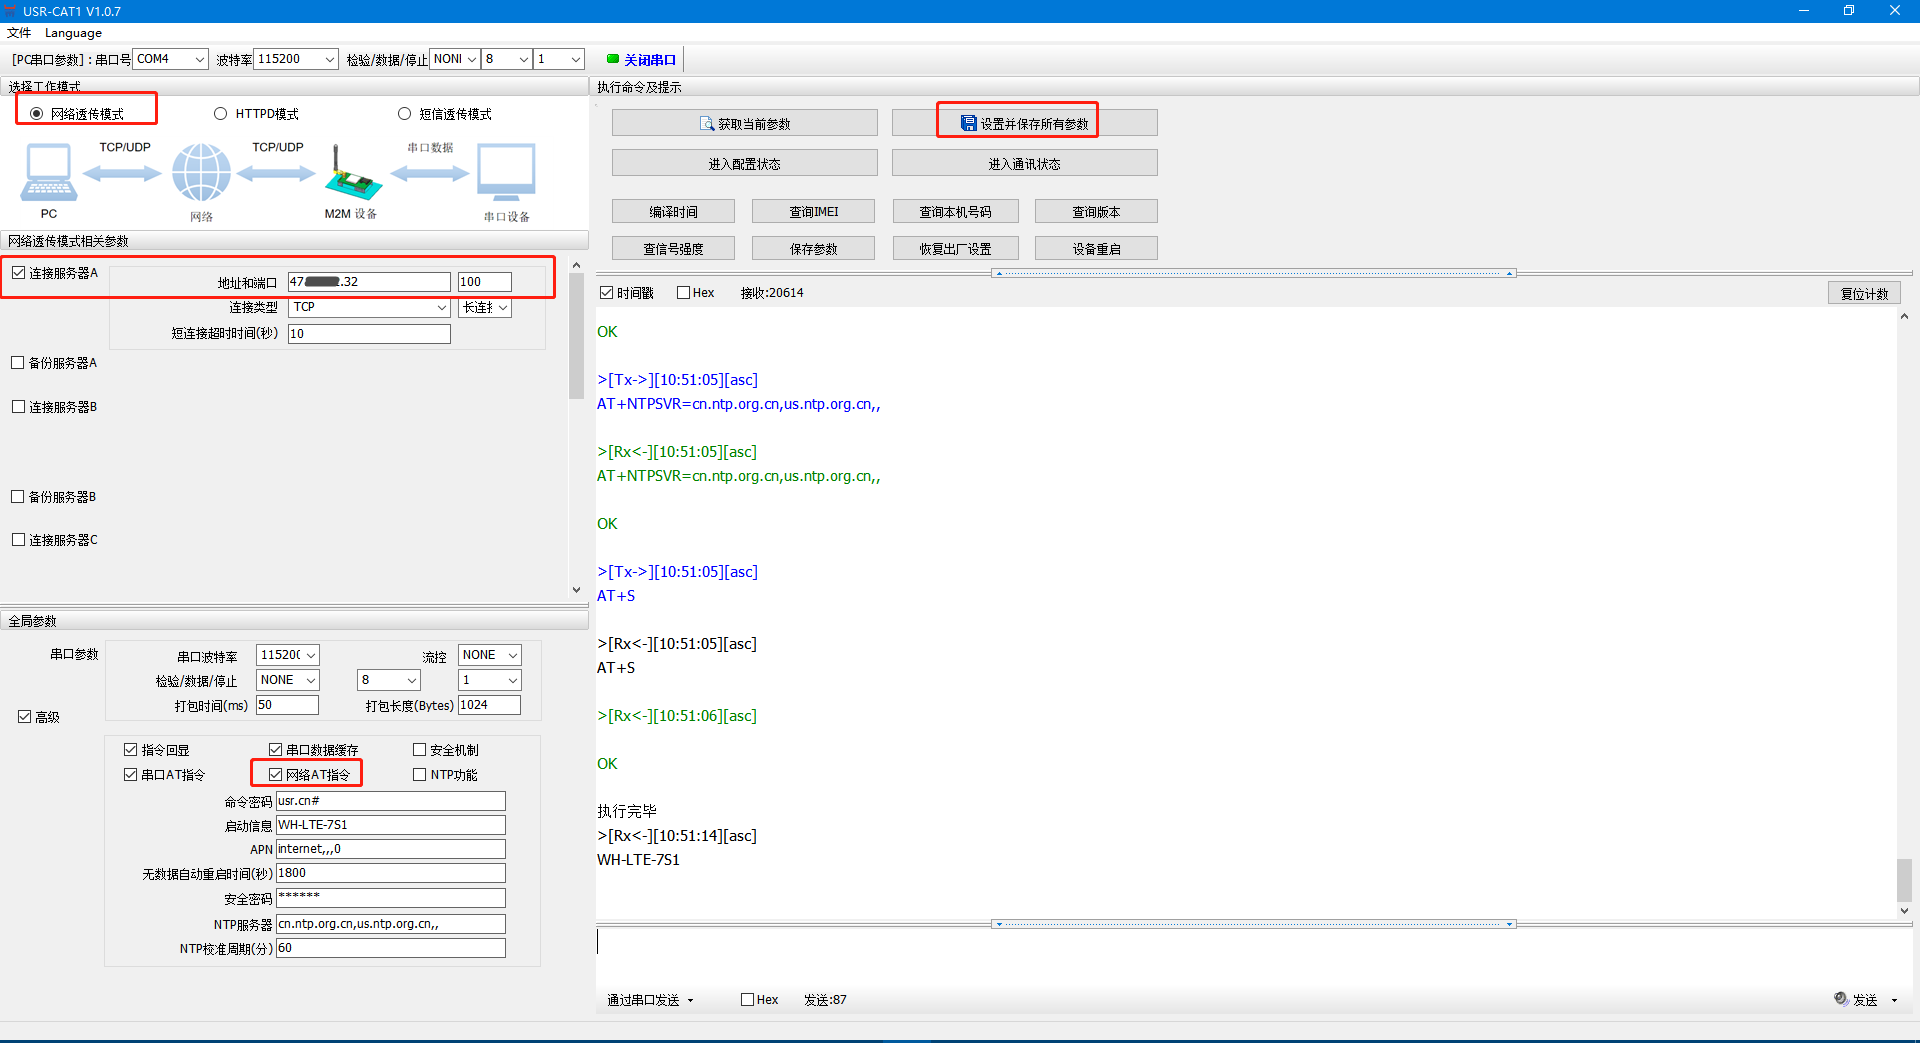This screenshot has height=1043, width=1920.
Task: Toggle 指令回显 checkbox
Action: [131, 750]
